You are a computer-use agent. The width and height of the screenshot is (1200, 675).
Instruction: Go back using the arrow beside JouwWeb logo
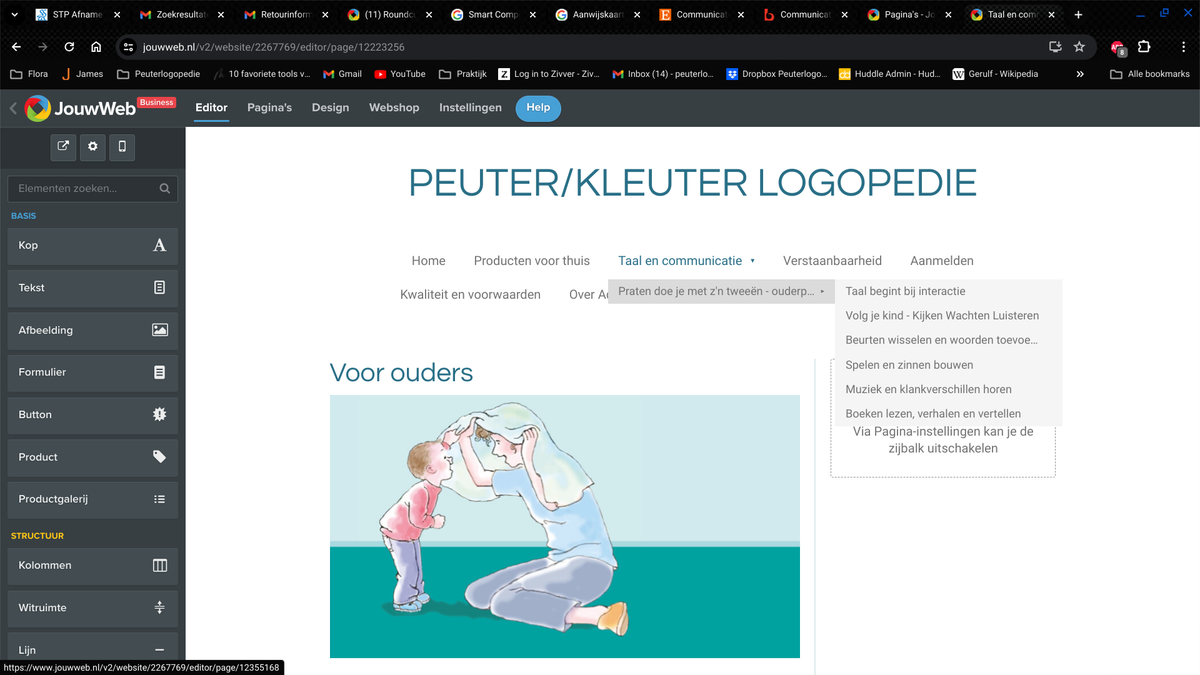pos(13,108)
